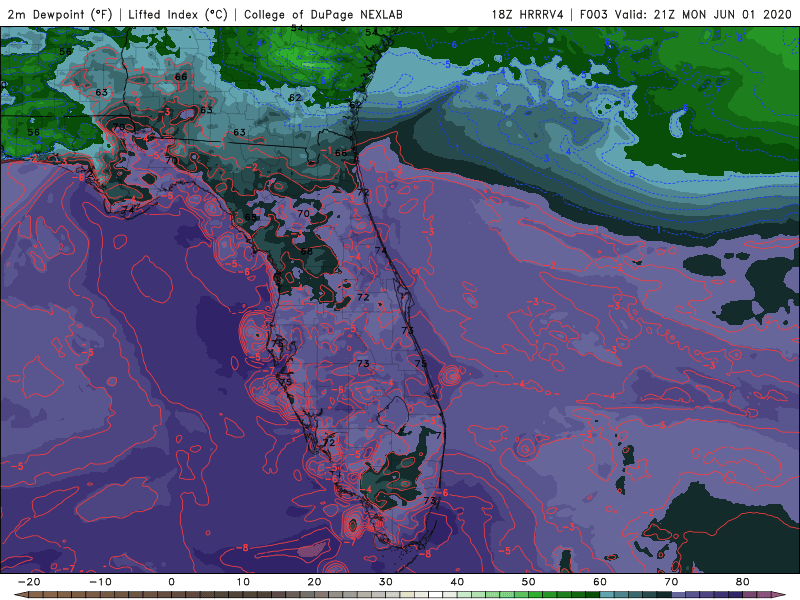Click the 'Lifted Index (°C)' header label
Screen dimensions: 800x600
pyautogui.click(x=178, y=14)
